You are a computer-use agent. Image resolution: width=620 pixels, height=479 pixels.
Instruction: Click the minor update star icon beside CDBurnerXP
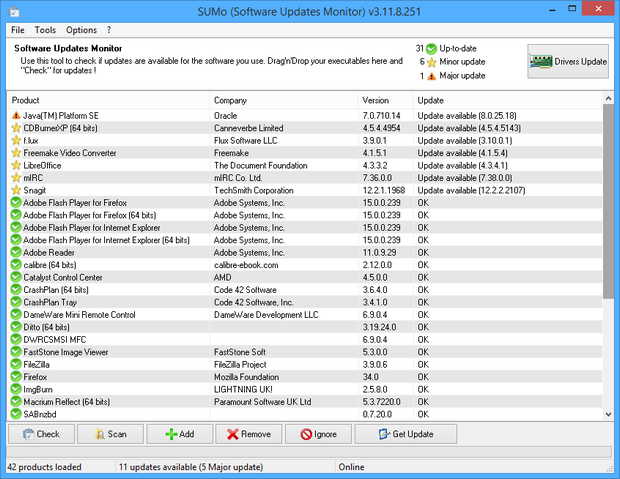(x=16, y=128)
